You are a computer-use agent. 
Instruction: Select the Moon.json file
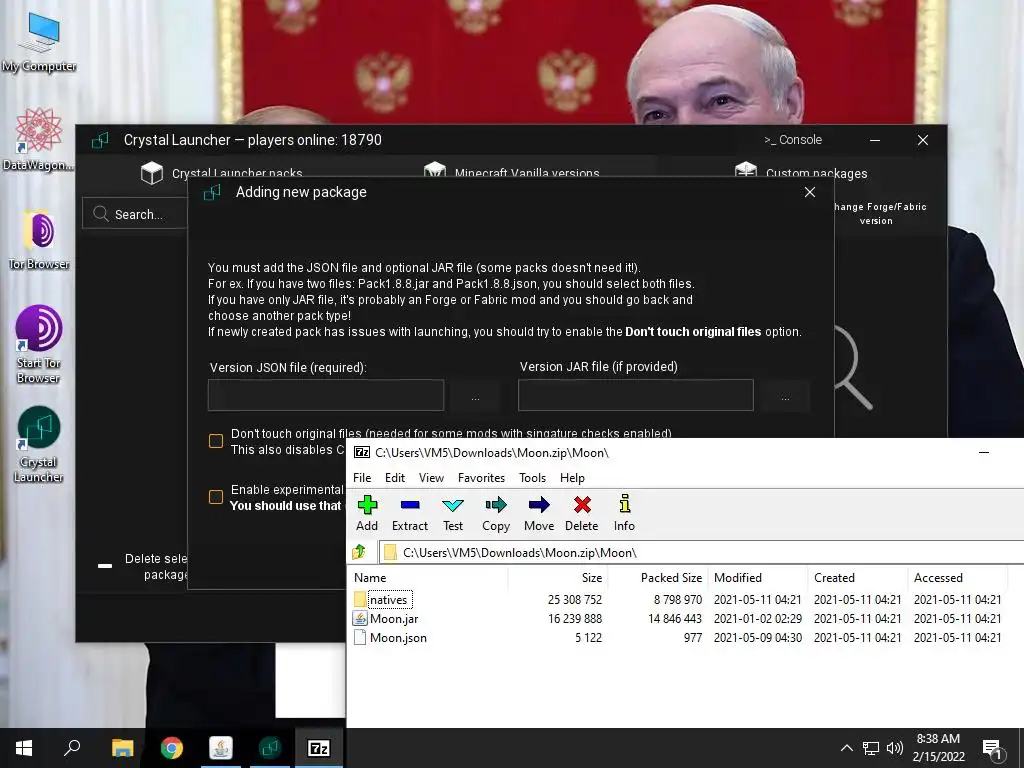tap(398, 637)
